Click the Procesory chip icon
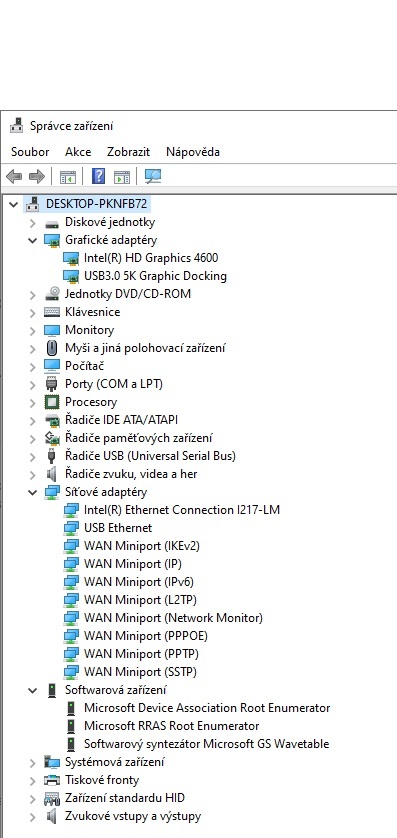Screen dimensions: 397x838 [x=52, y=402]
